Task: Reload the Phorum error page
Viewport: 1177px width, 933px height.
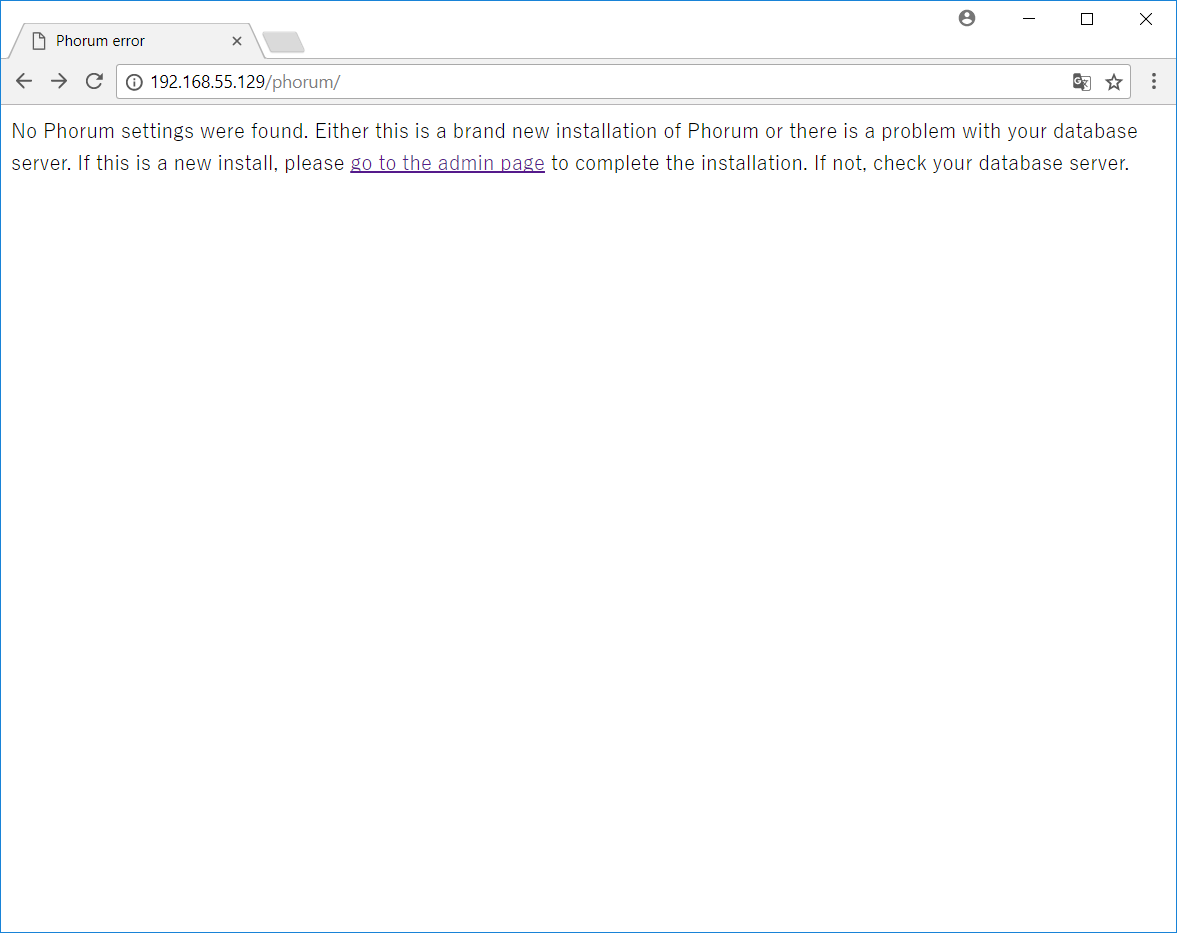Action: (x=93, y=81)
